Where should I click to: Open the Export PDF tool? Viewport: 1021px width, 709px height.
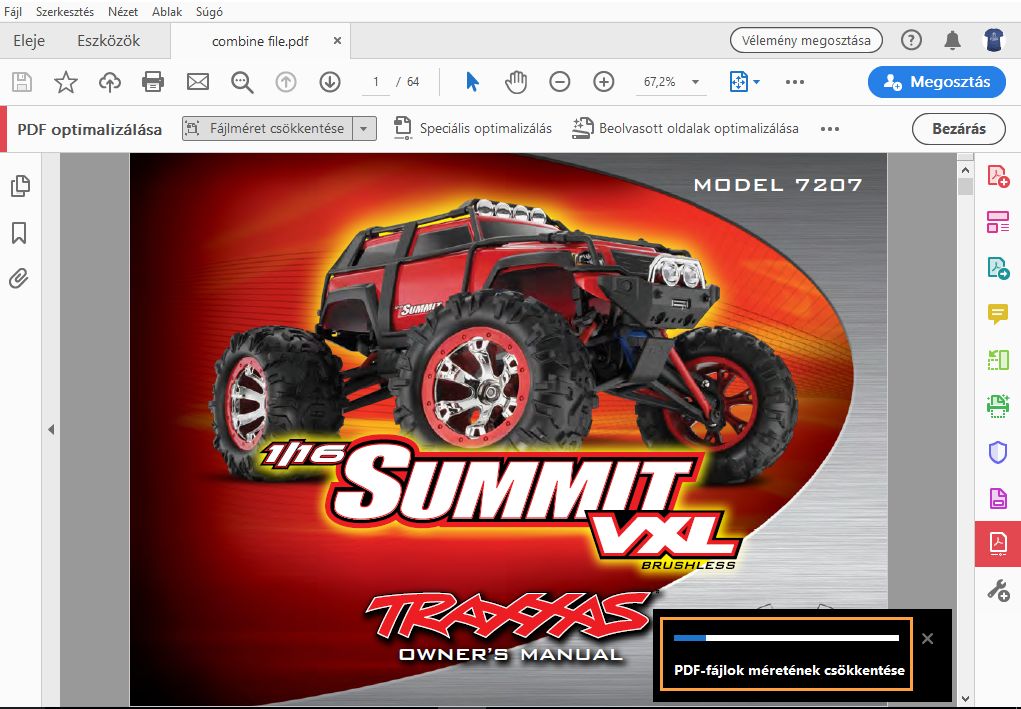(x=998, y=268)
